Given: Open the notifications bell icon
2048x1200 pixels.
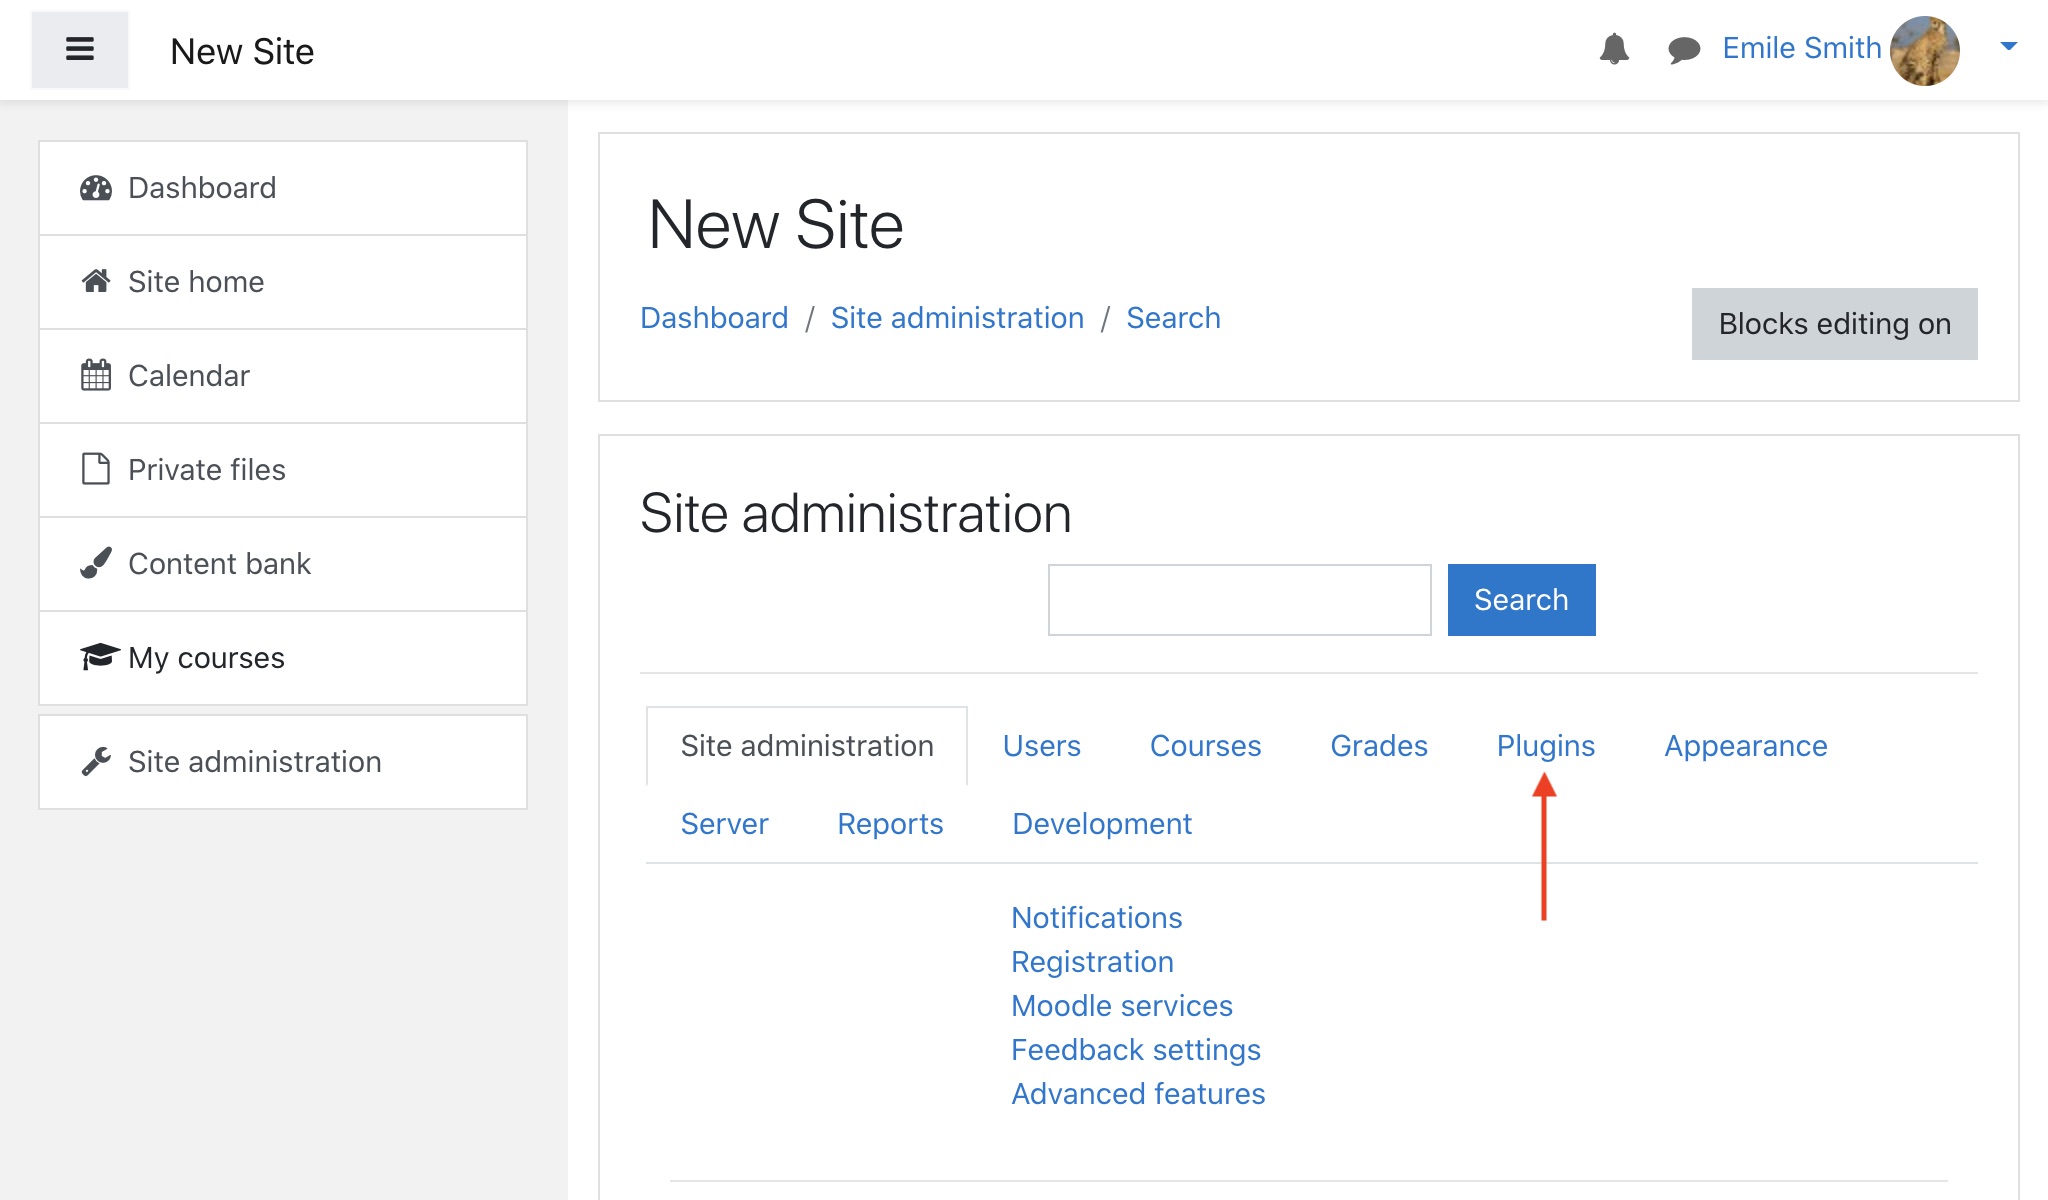Looking at the screenshot, I should [x=1614, y=49].
